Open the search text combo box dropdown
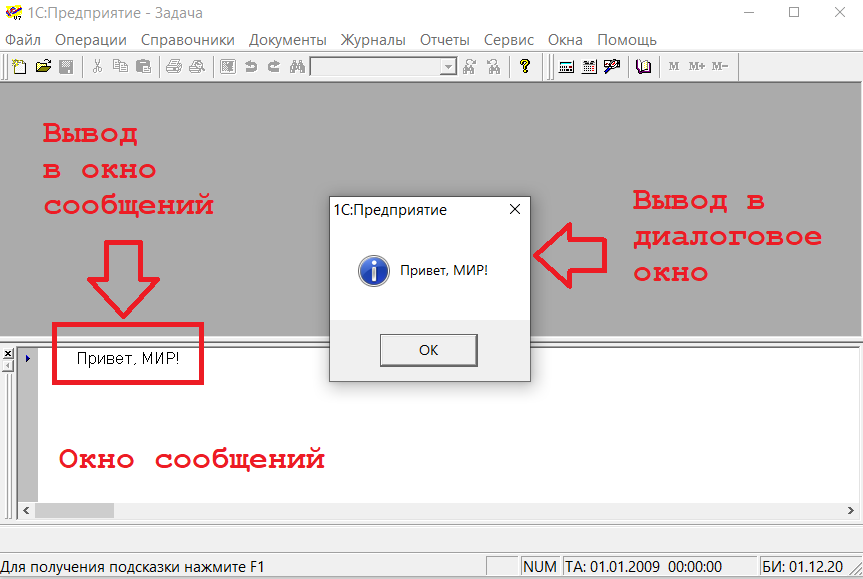 449,67
